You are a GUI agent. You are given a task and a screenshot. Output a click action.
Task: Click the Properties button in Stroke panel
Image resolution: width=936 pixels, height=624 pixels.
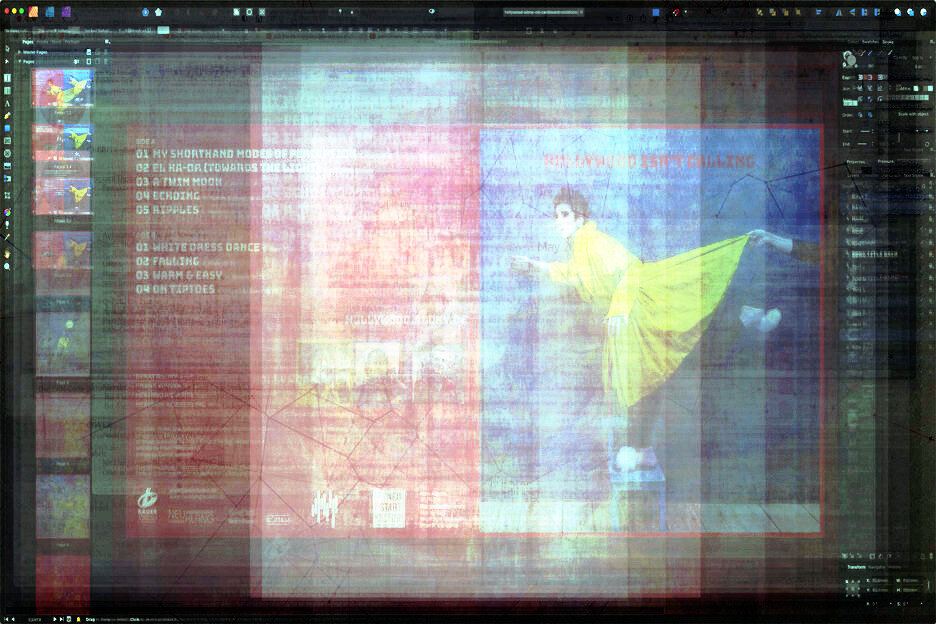[856, 162]
